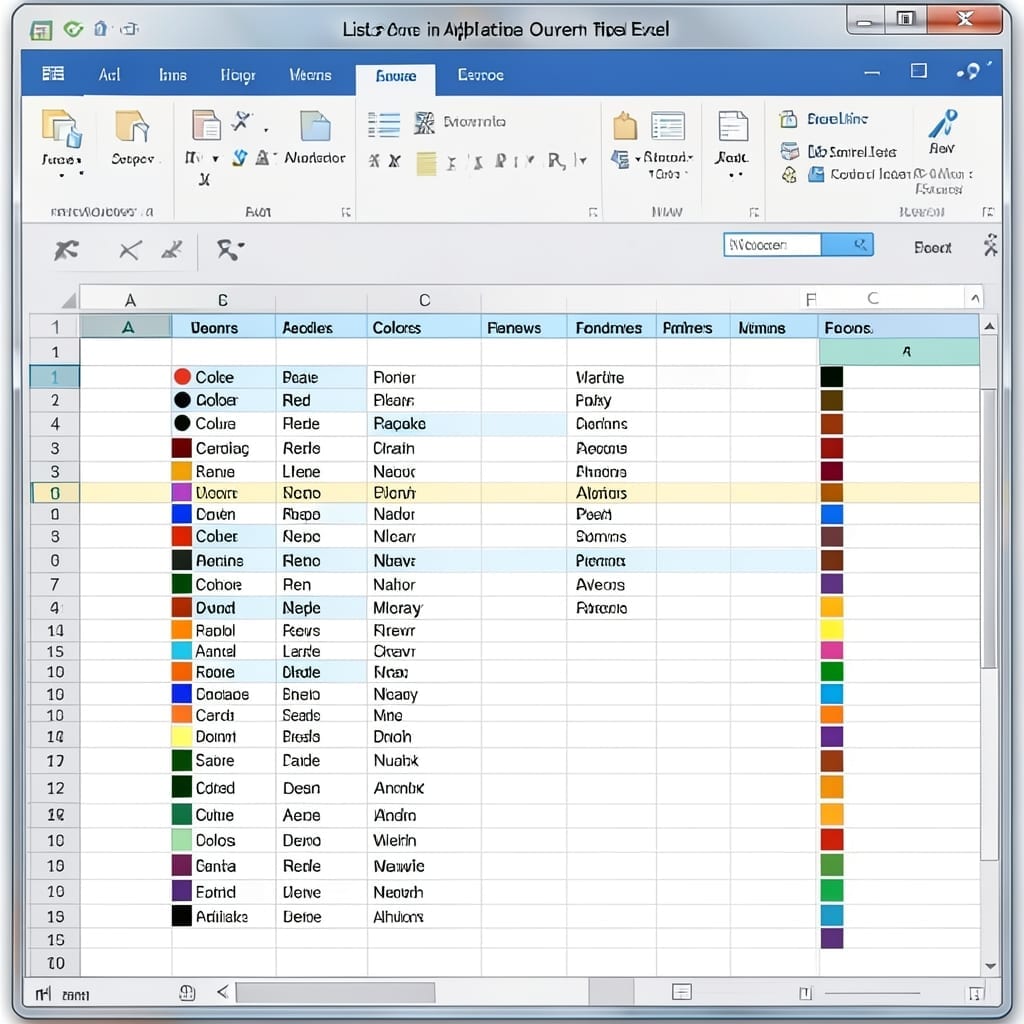Open the dropdown arrow next to R format icon

click(583, 160)
